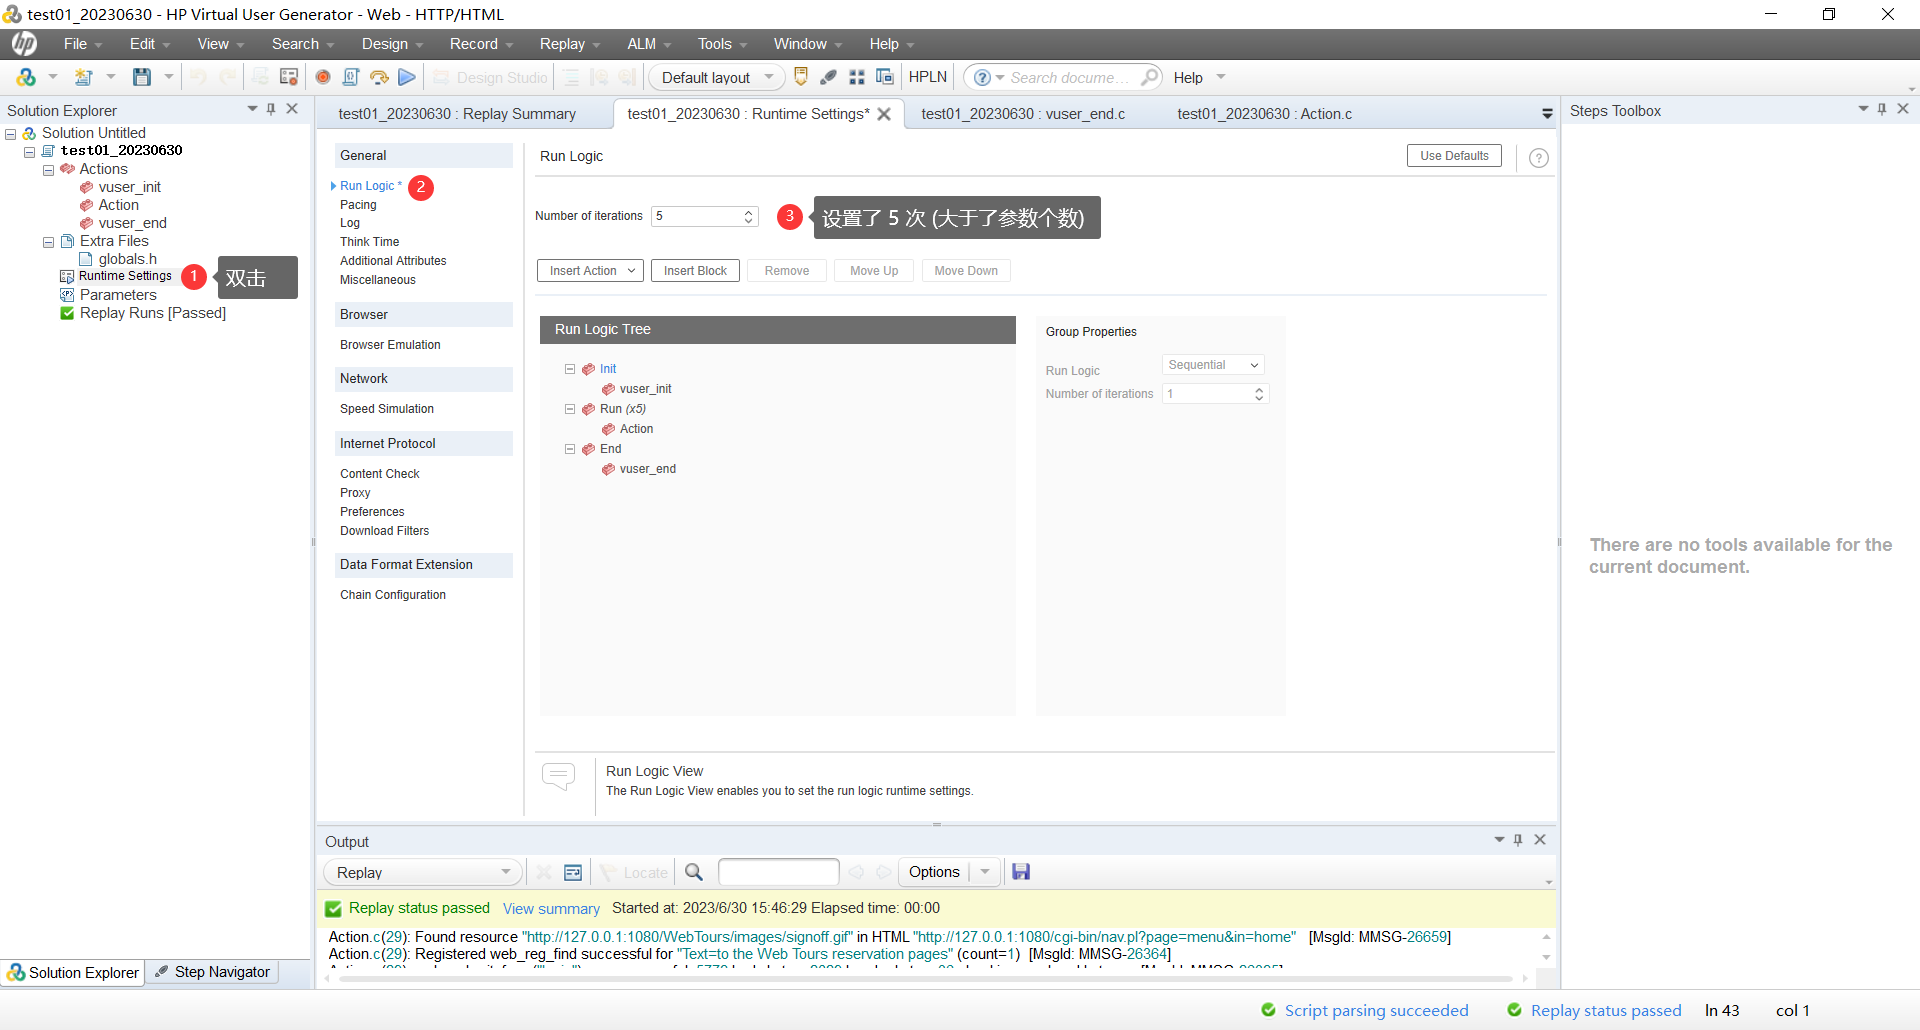Open Think Time runtime settings

369,242
